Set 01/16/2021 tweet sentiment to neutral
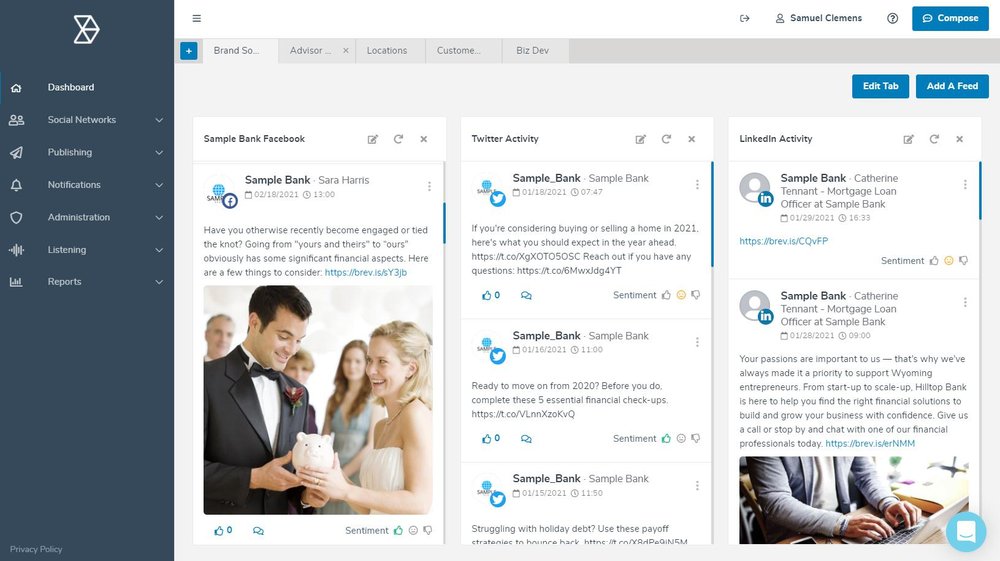This screenshot has width=1000, height=561. click(x=681, y=439)
